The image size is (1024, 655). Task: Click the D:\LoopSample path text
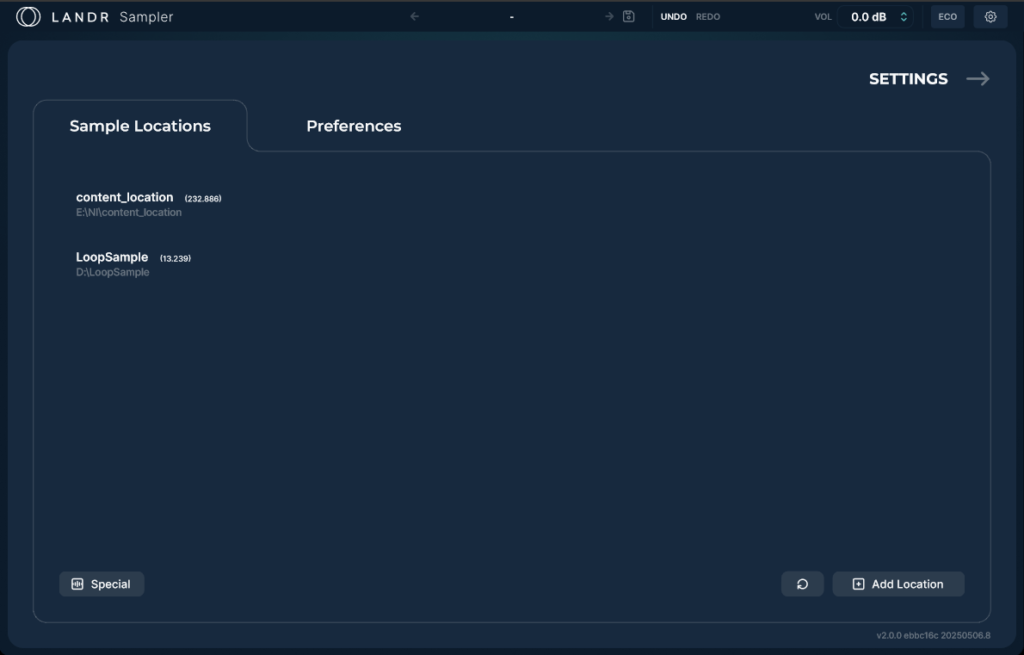112,272
